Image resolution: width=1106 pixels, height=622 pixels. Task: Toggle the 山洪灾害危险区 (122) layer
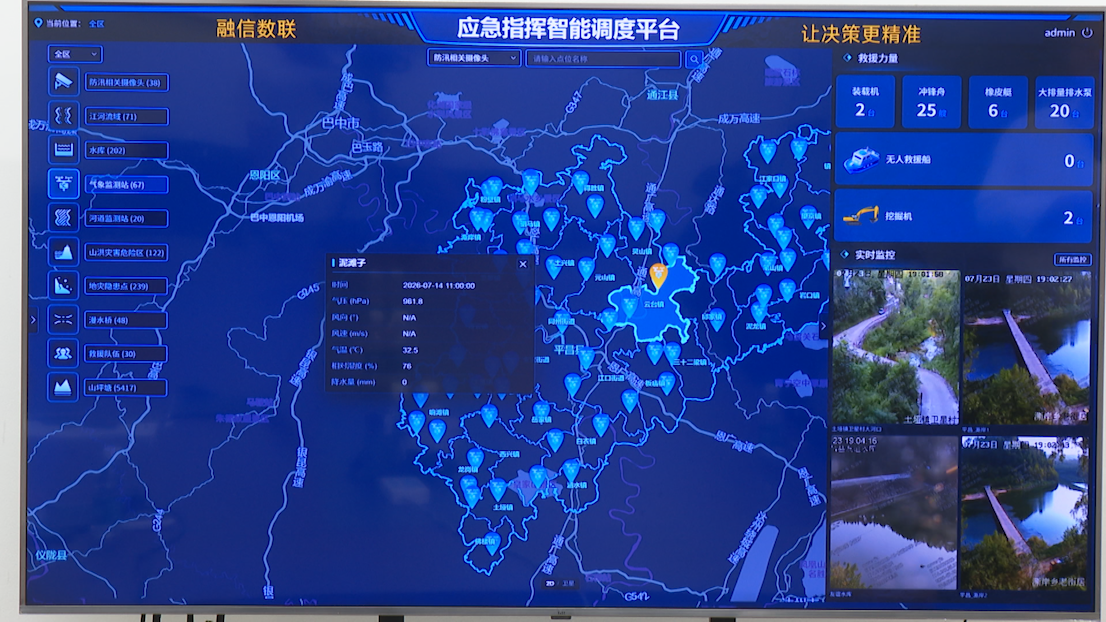coord(126,252)
